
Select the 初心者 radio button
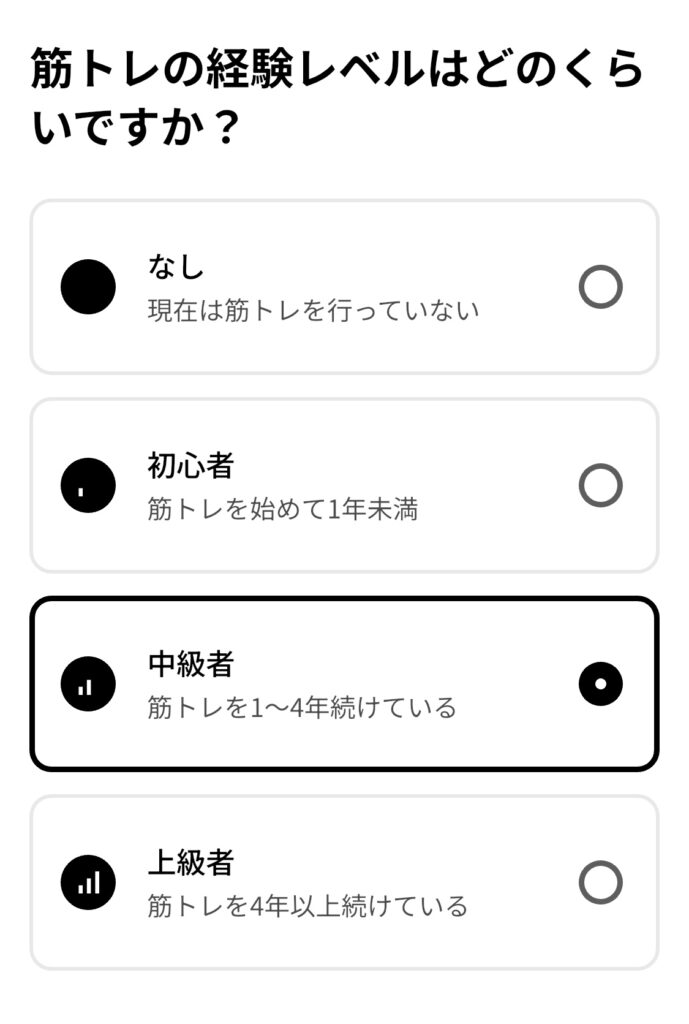click(x=600, y=485)
